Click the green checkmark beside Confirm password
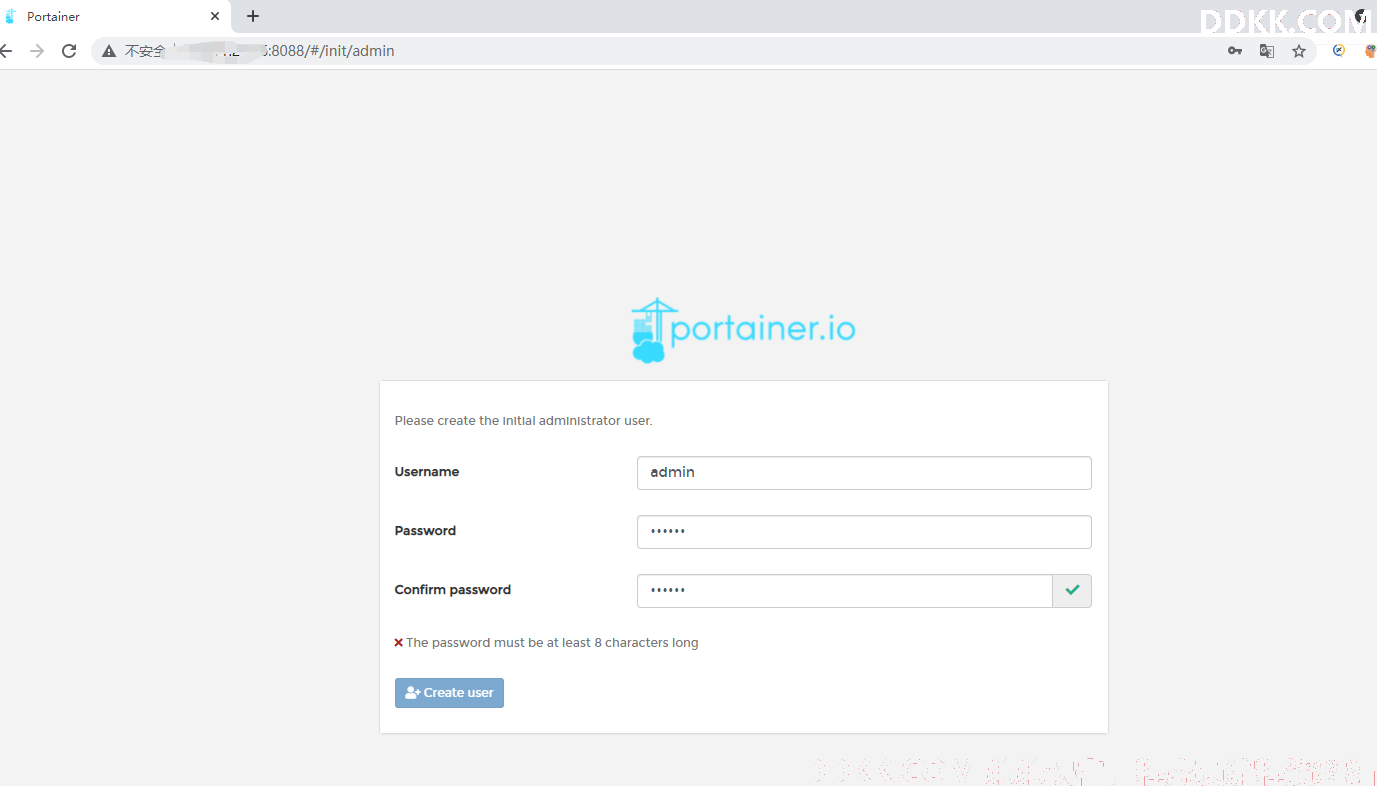 click(1072, 591)
